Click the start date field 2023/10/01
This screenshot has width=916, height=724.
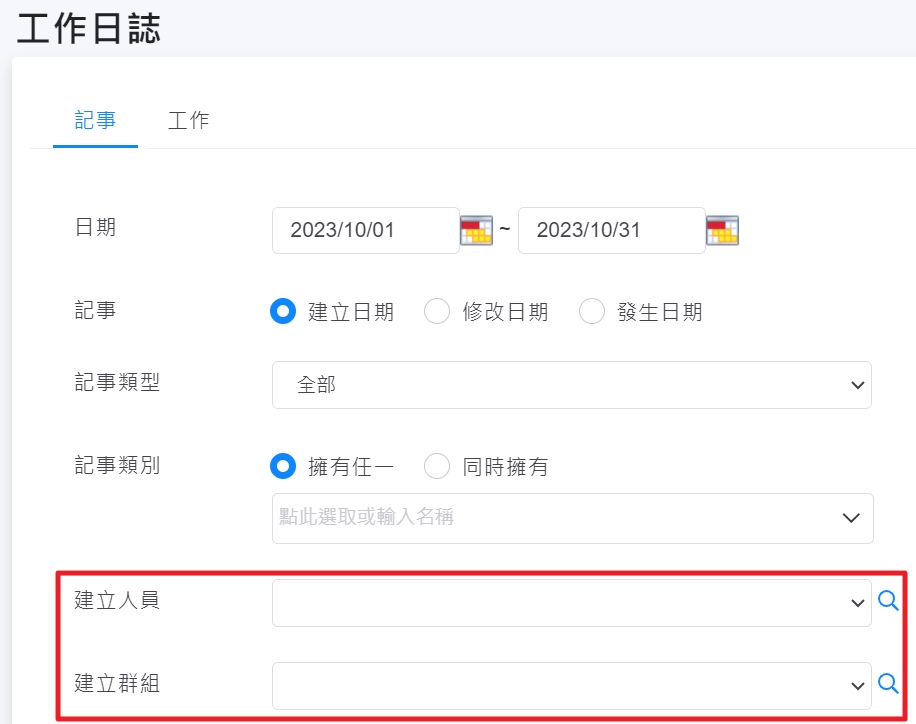pos(365,230)
